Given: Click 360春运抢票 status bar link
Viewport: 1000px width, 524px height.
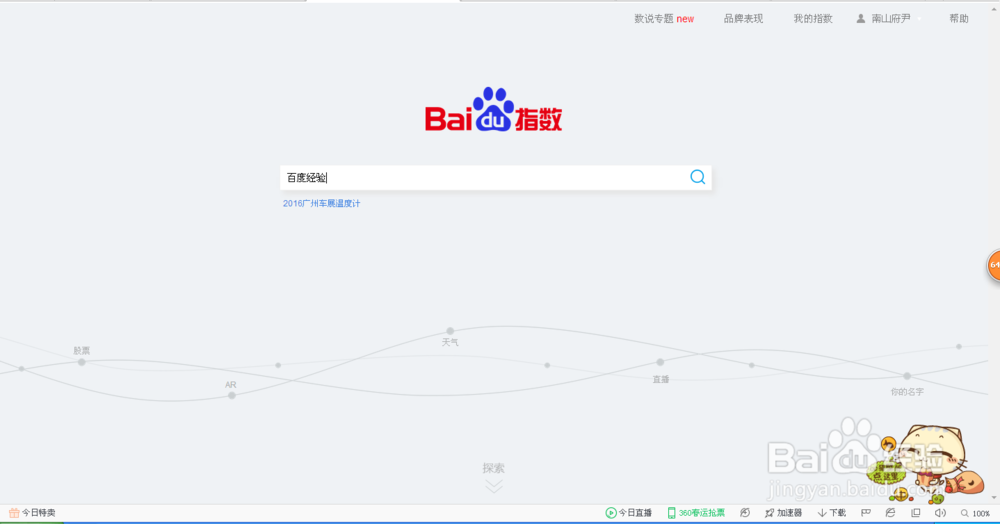Looking at the screenshot, I should pyautogui.click(x=696, y=513).
